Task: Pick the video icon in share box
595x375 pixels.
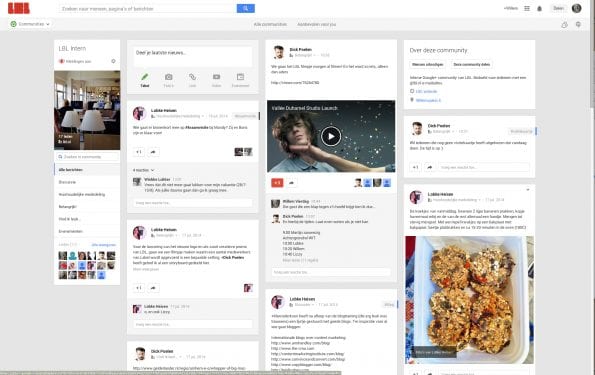Action: (216, 77)
